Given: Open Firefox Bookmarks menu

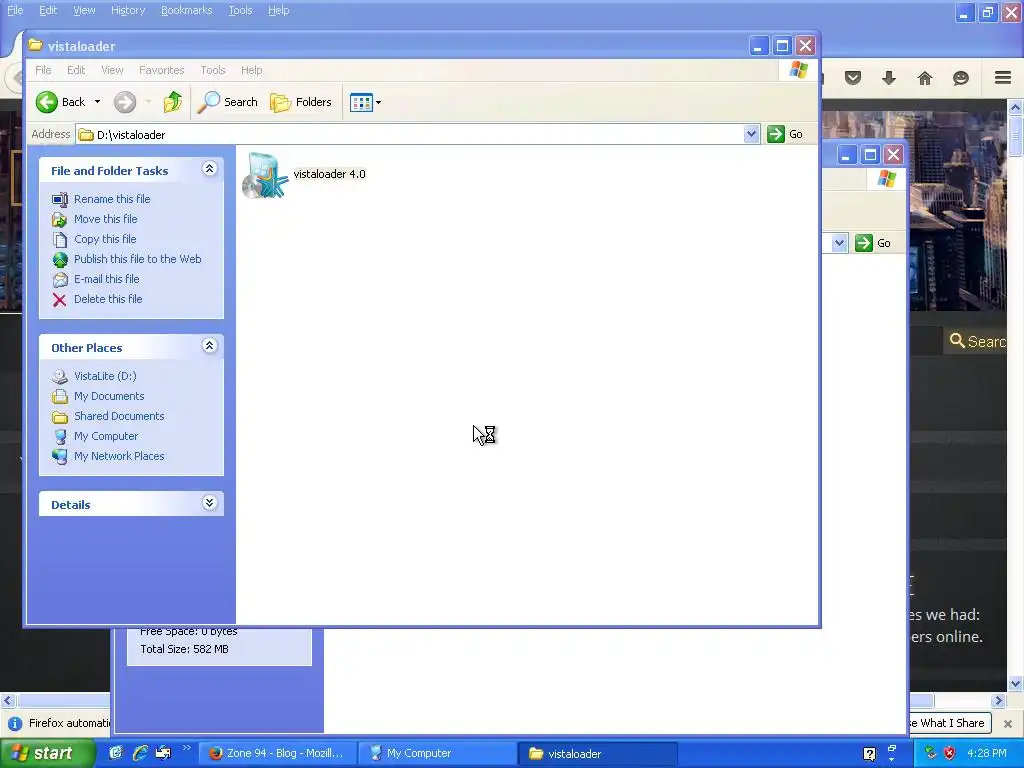Looking at the screenshot, I should point(187,10).
